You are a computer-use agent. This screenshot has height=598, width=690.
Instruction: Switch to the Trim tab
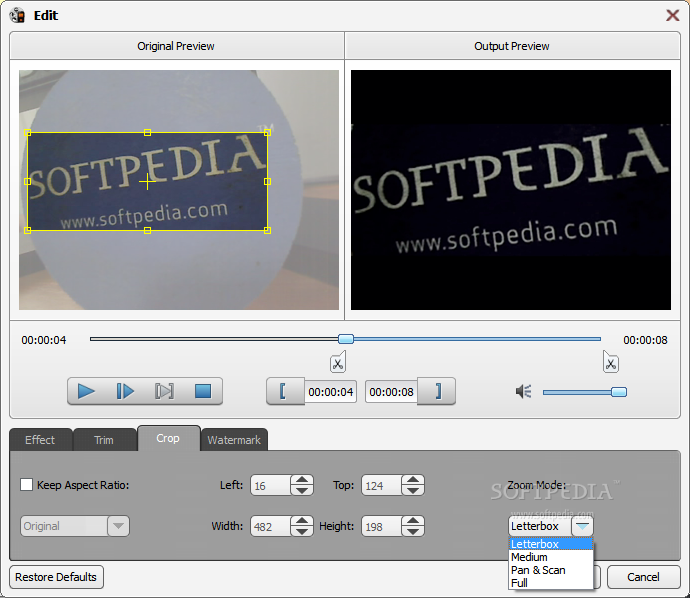(104, 440)
